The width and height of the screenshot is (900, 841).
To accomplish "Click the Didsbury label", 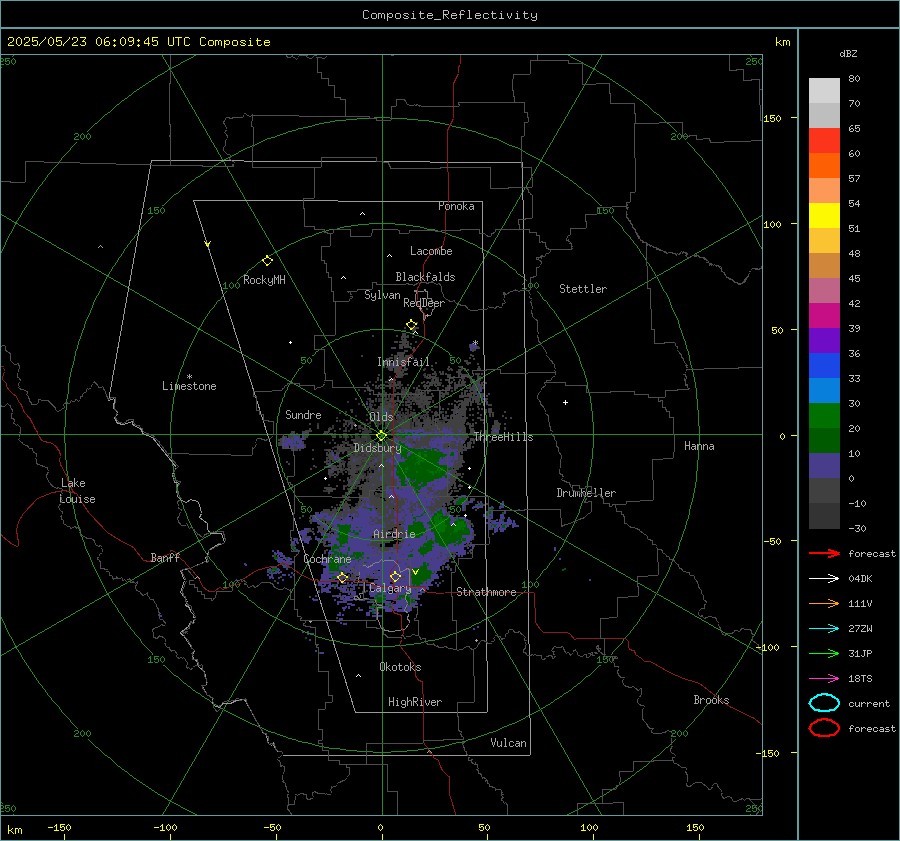I will tap(378, 448).
